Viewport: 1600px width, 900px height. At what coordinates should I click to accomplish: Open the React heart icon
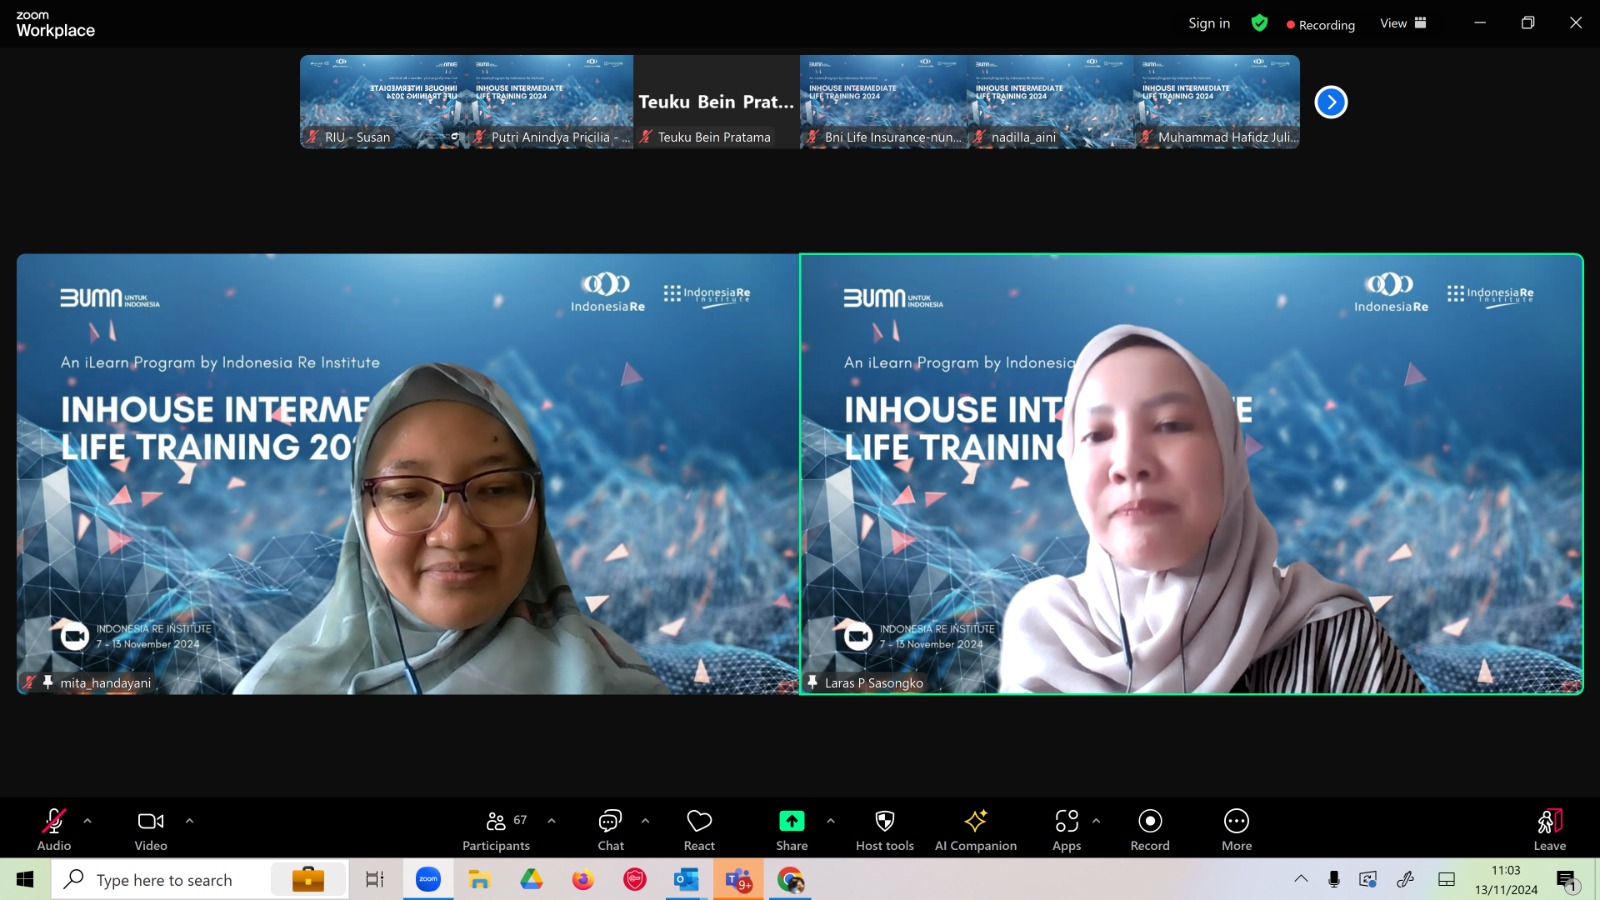[699, 821]
